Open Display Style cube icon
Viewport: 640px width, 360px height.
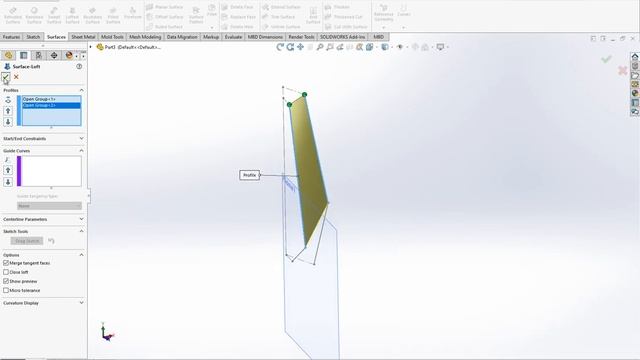coord(385,47)
